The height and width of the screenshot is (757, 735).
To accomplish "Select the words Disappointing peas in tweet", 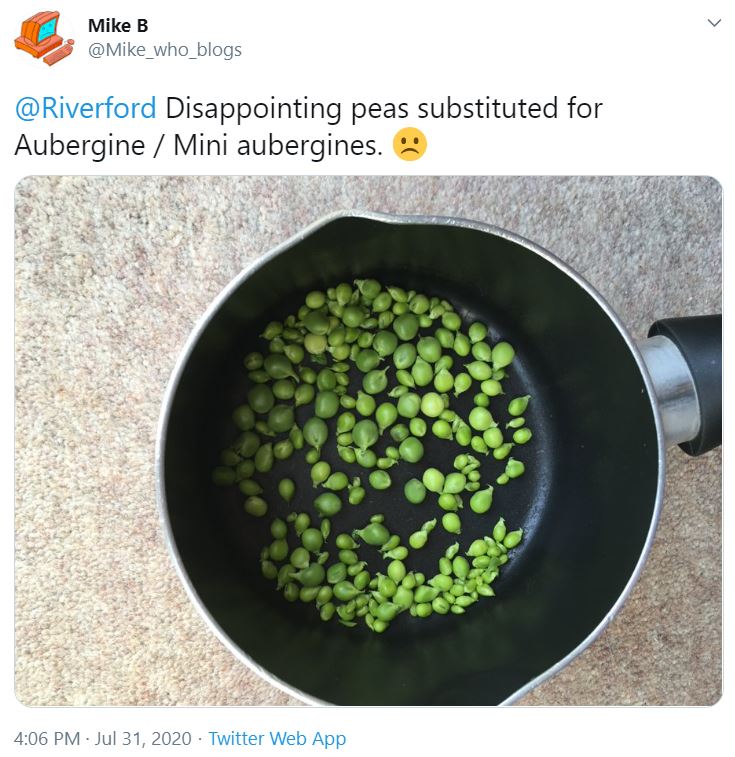I will click(x=287, y=109).
